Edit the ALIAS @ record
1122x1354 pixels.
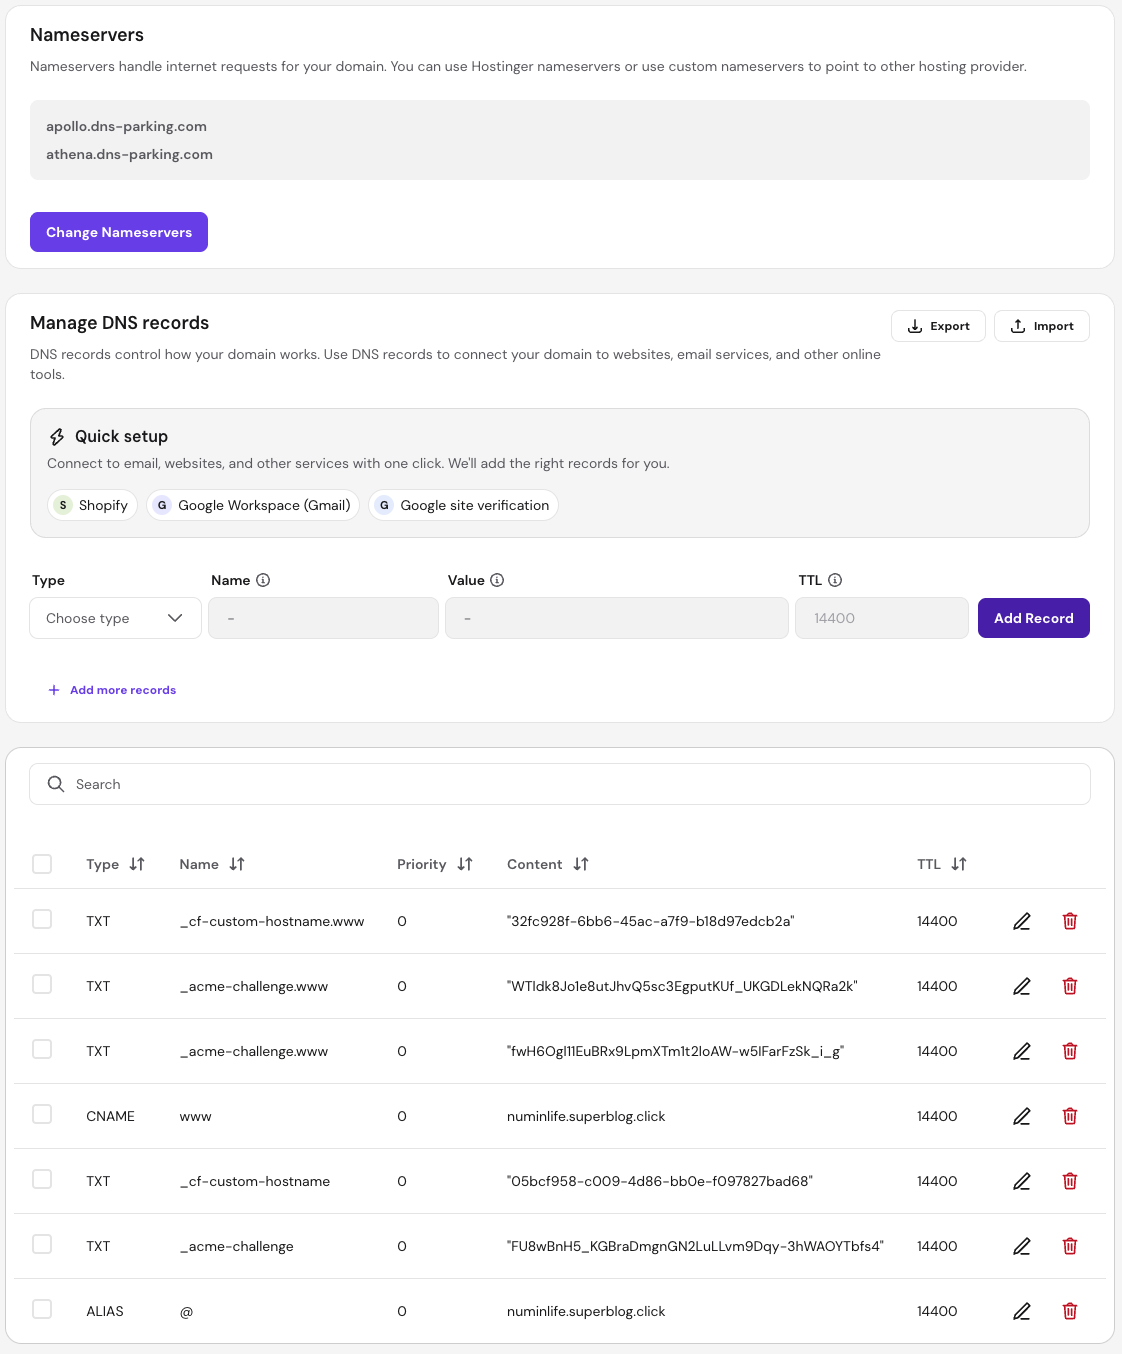click(1021, 1311)
